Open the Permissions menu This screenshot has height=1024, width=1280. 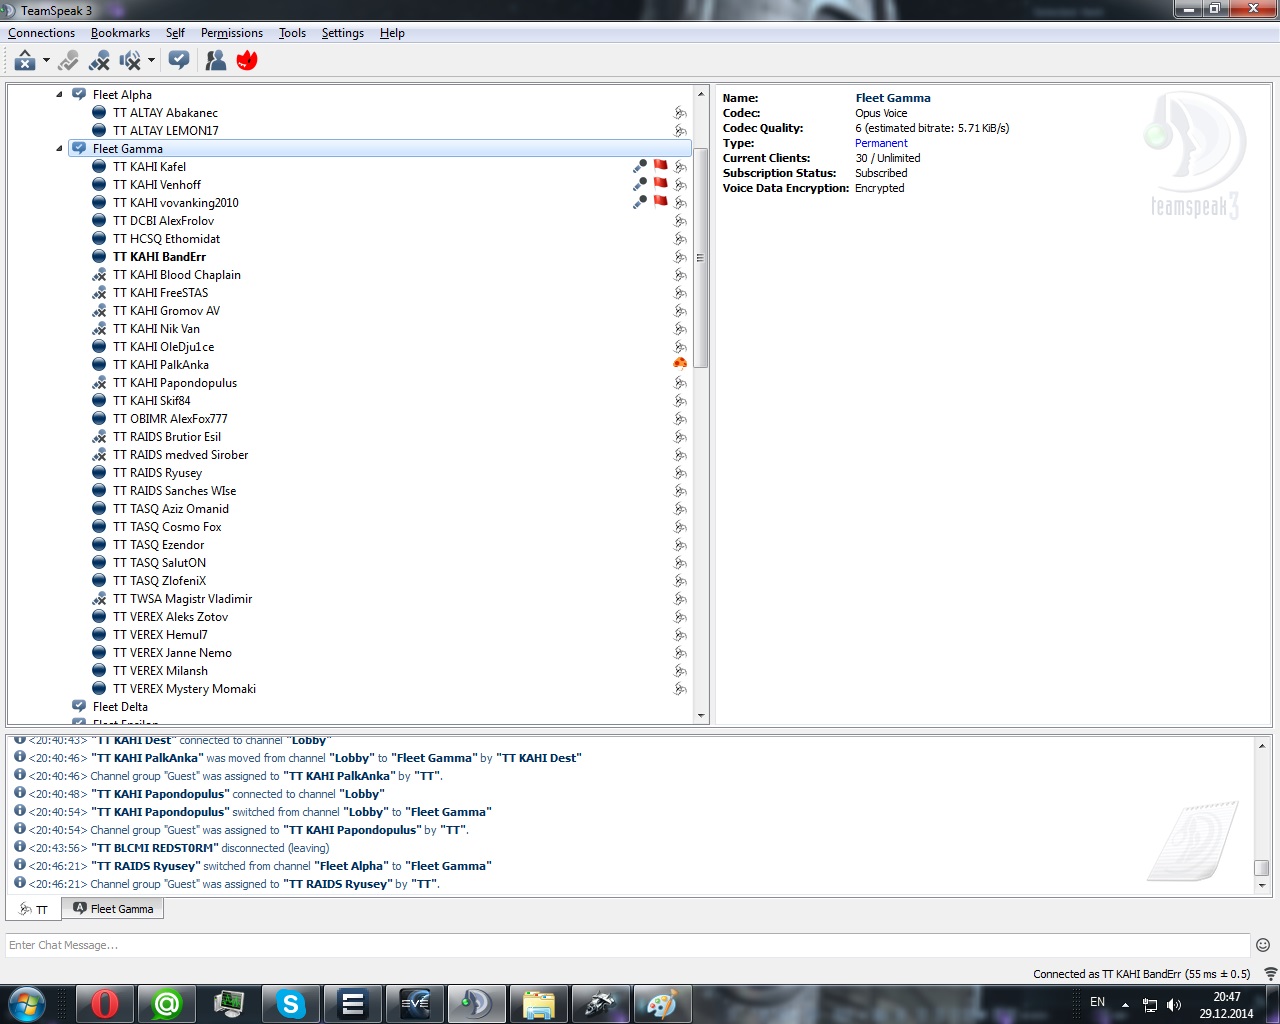point(232,33)
